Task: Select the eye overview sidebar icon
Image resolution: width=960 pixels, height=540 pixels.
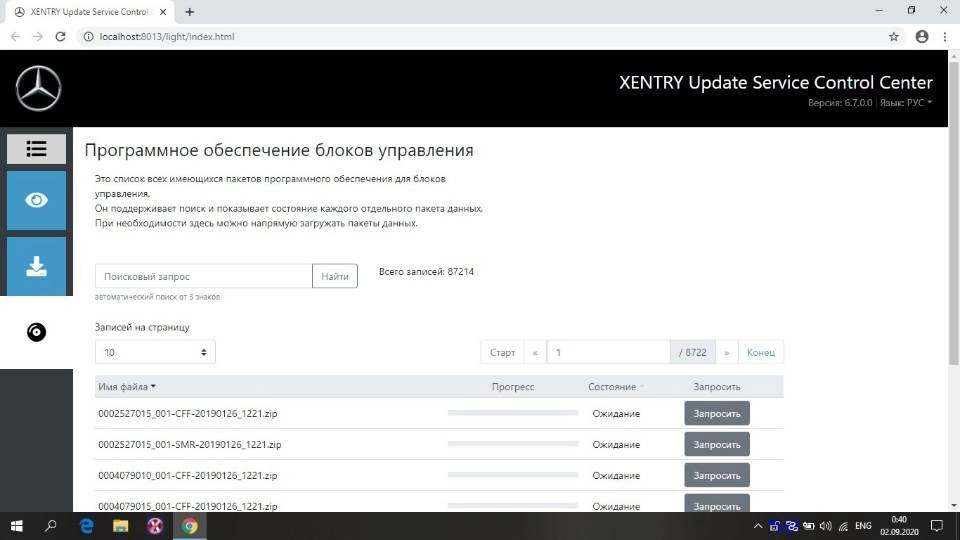Action: point(36,200)
